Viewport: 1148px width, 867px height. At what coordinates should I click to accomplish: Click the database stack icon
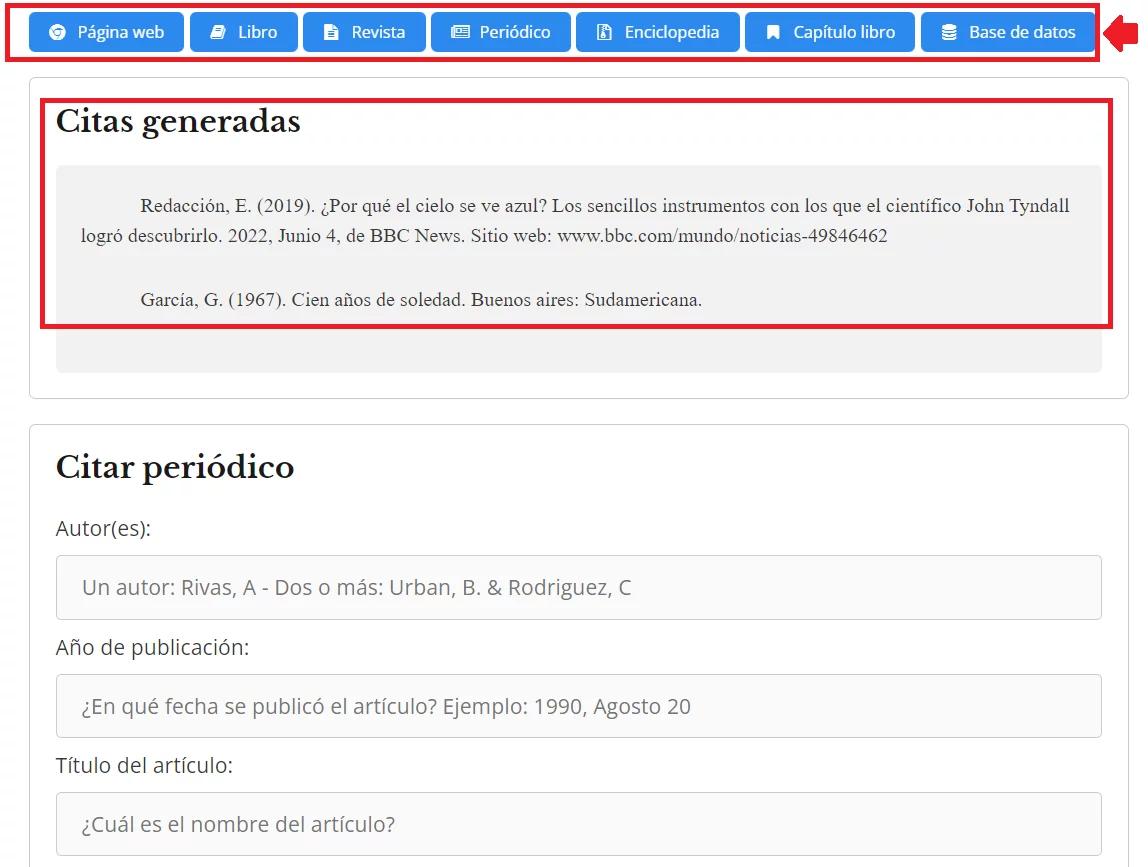coord(949,32)
